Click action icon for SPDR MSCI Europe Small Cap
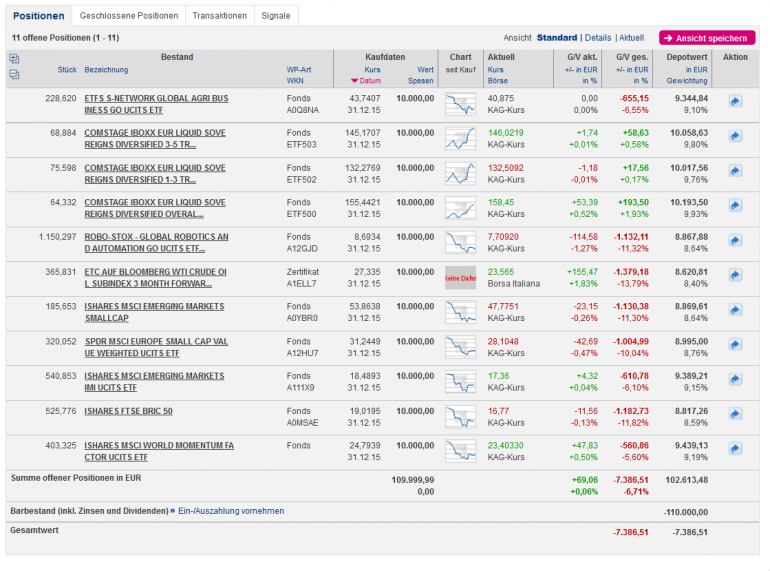This screenshot has width=770, height=571. [735, 345]
